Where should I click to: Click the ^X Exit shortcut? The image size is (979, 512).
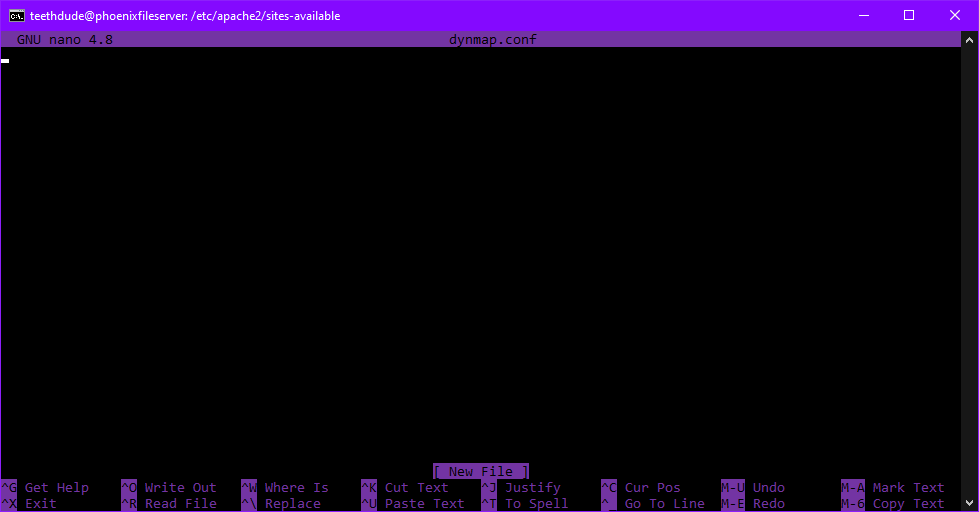[29, 503]
